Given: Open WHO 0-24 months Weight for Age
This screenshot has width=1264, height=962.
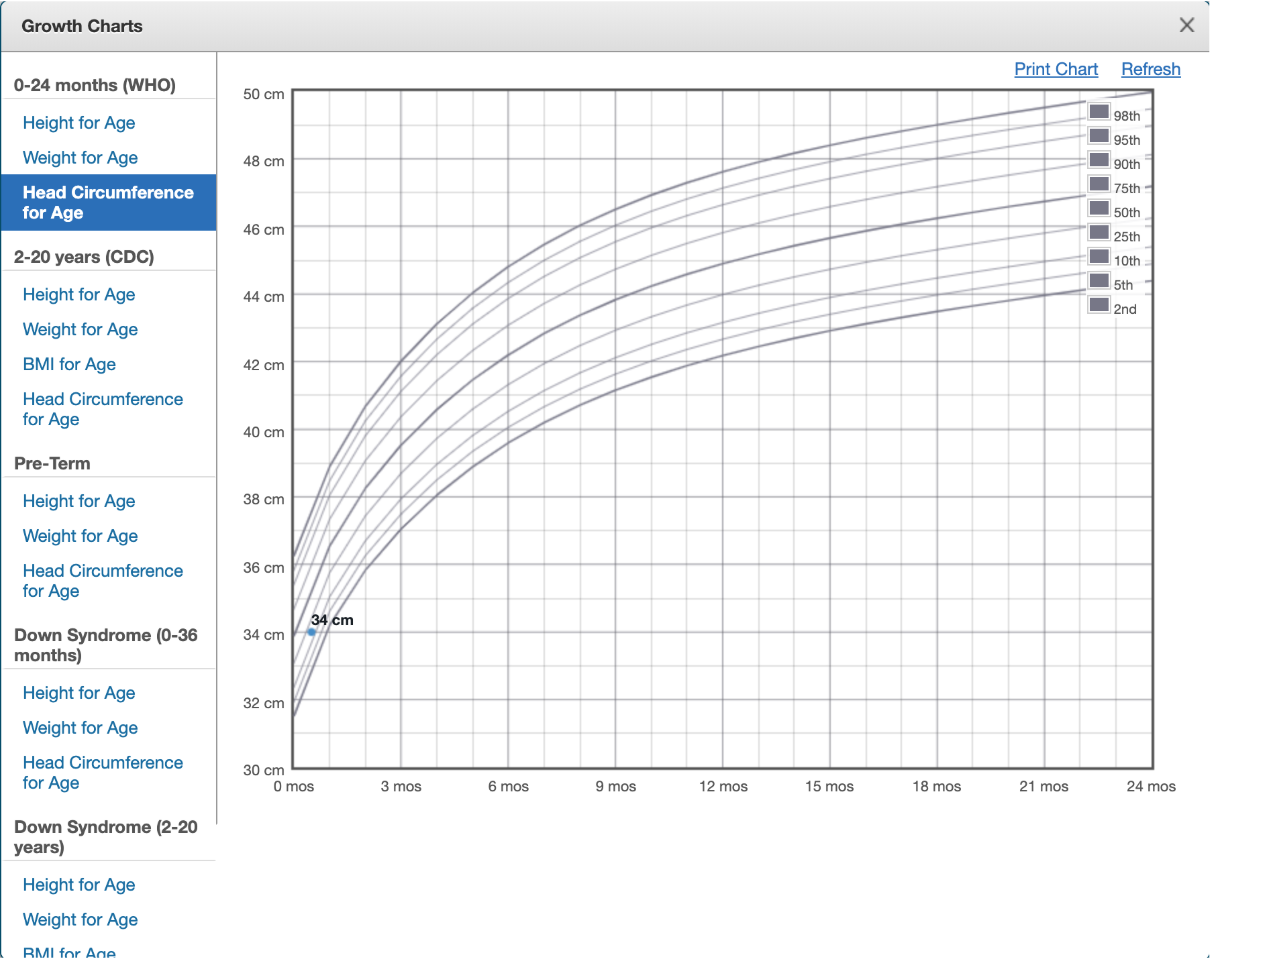Looking at the screenshot, I should click(80, 158).
